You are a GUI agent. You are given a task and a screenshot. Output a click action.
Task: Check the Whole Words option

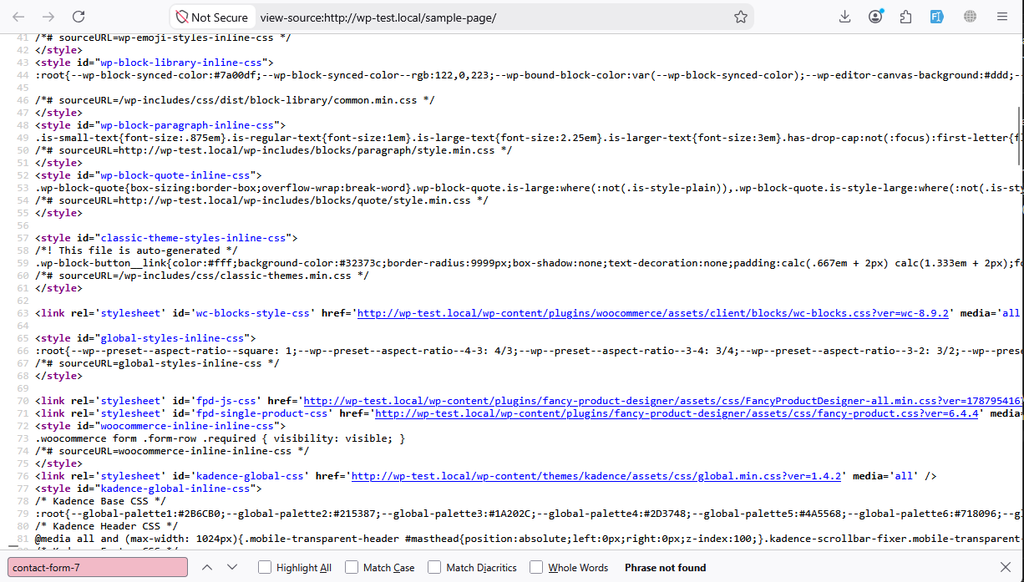[536, 567]
